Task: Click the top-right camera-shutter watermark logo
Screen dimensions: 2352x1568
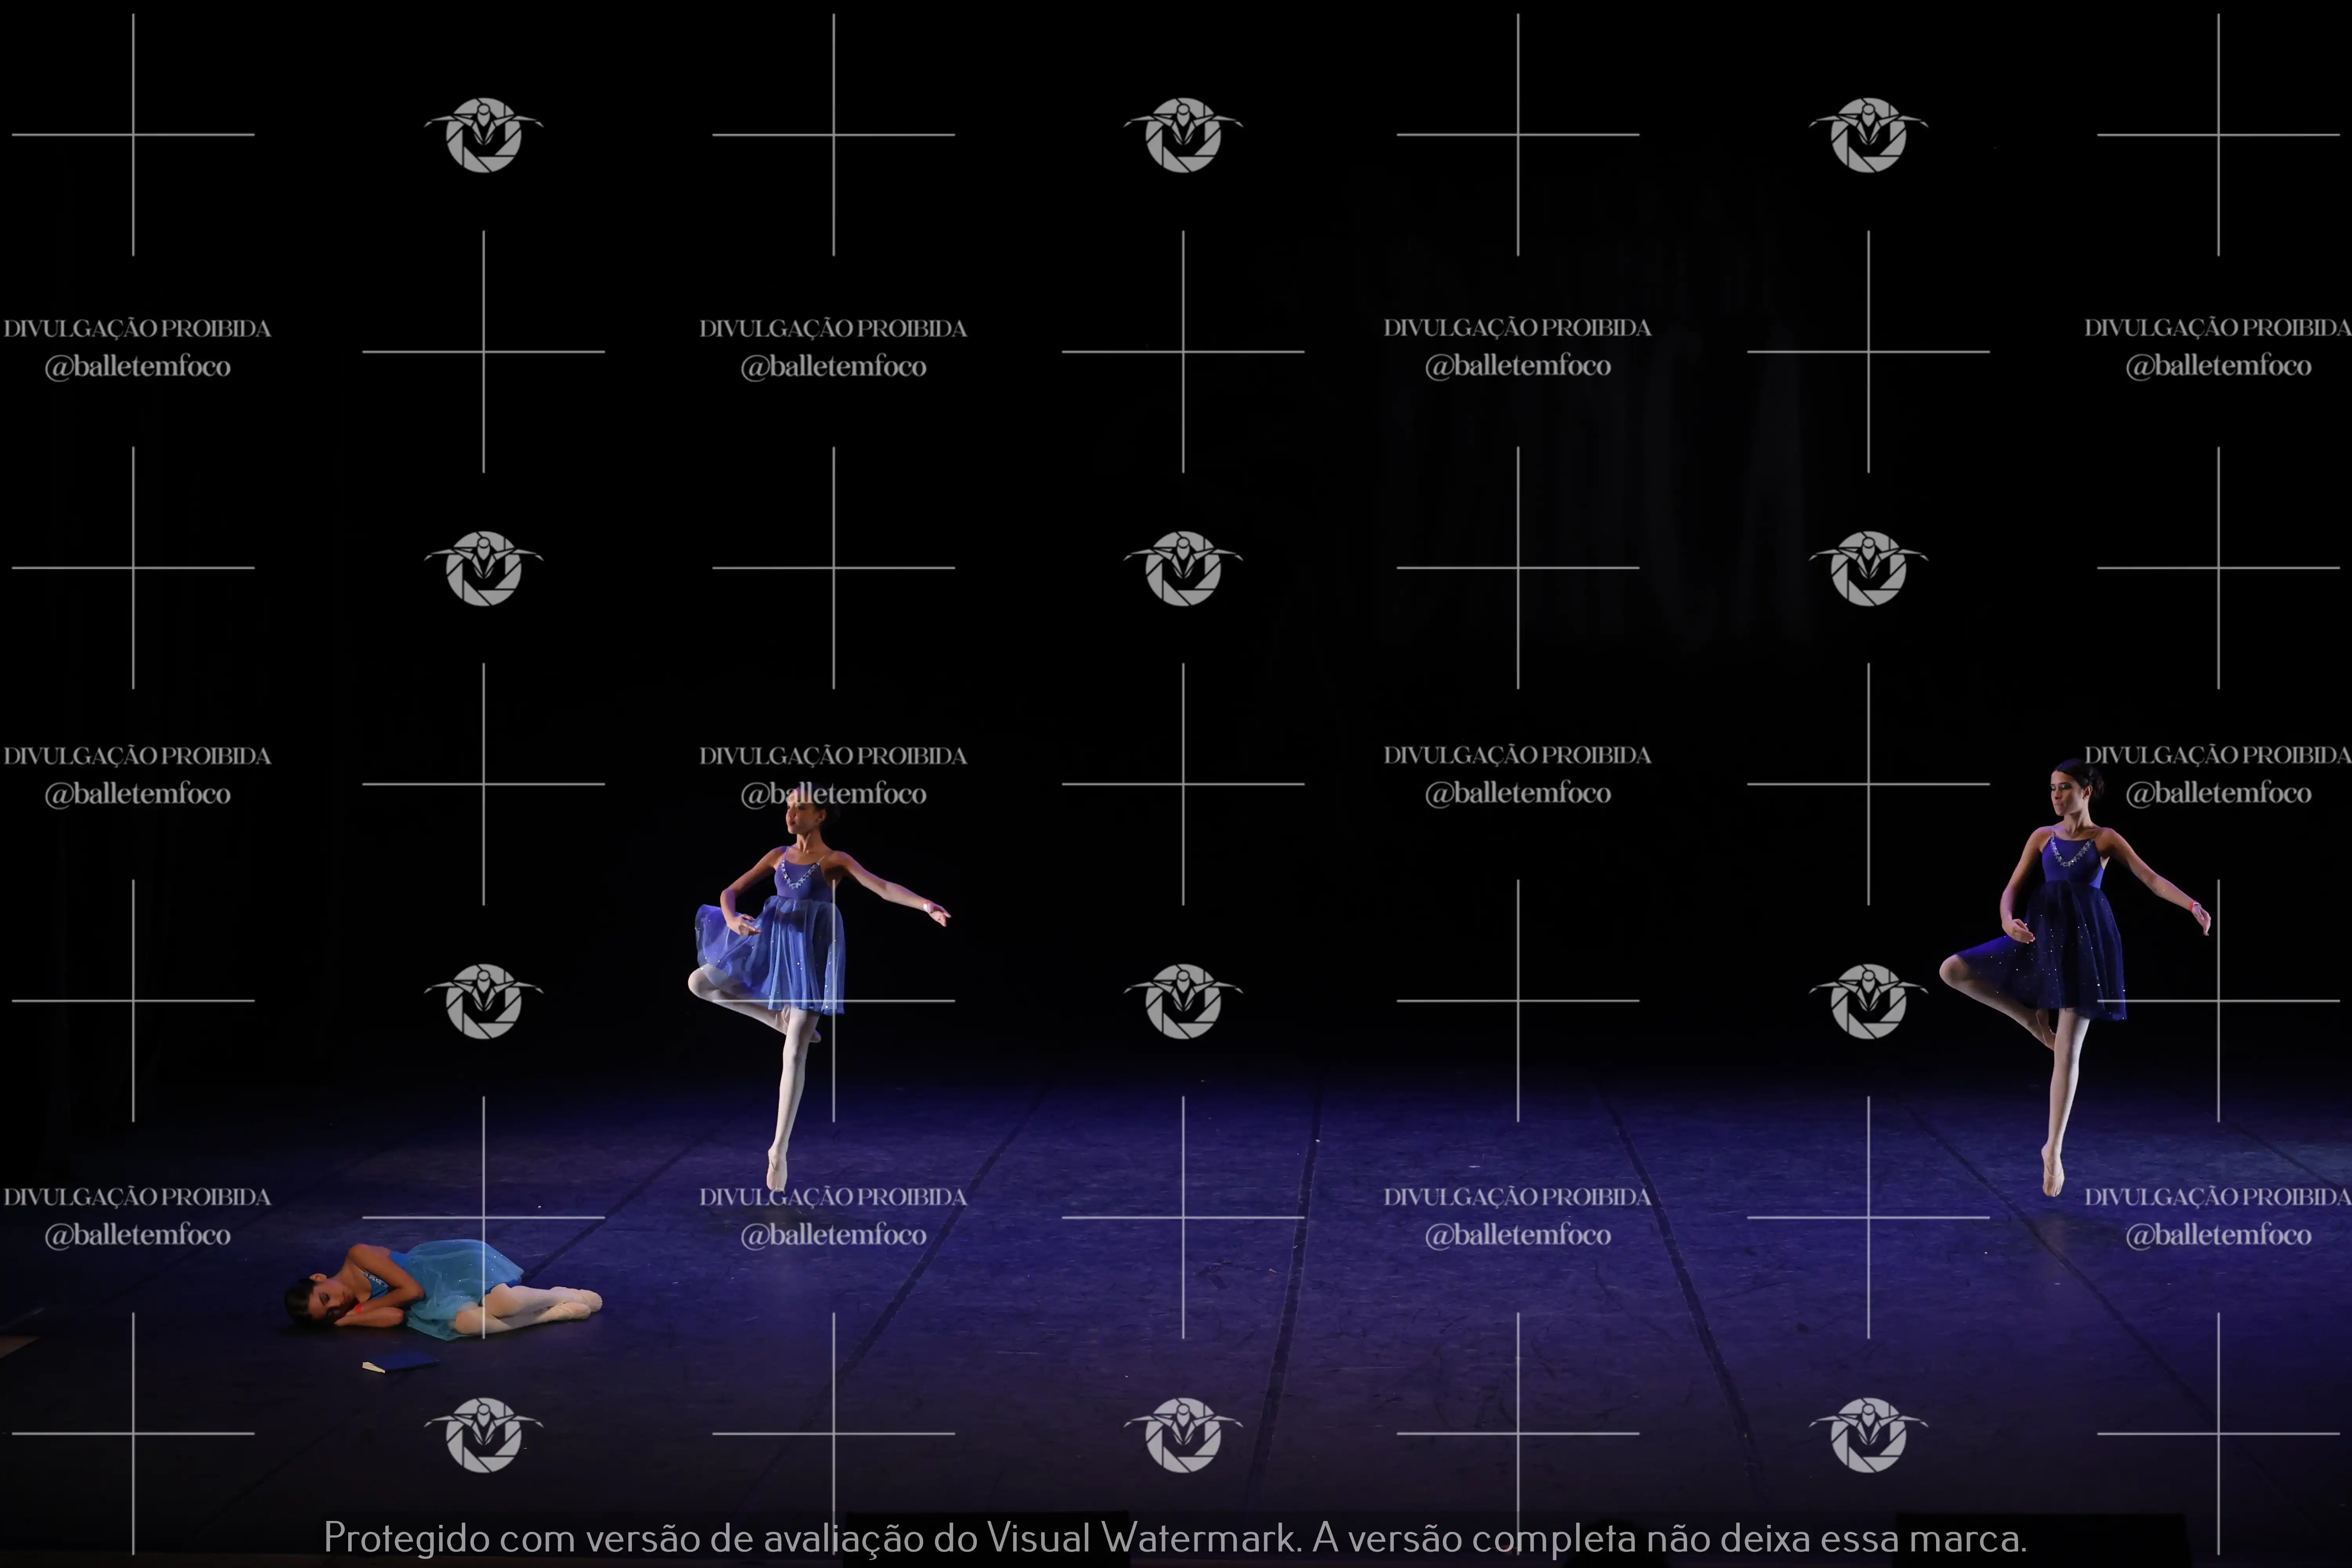Action: [1867, 135]
